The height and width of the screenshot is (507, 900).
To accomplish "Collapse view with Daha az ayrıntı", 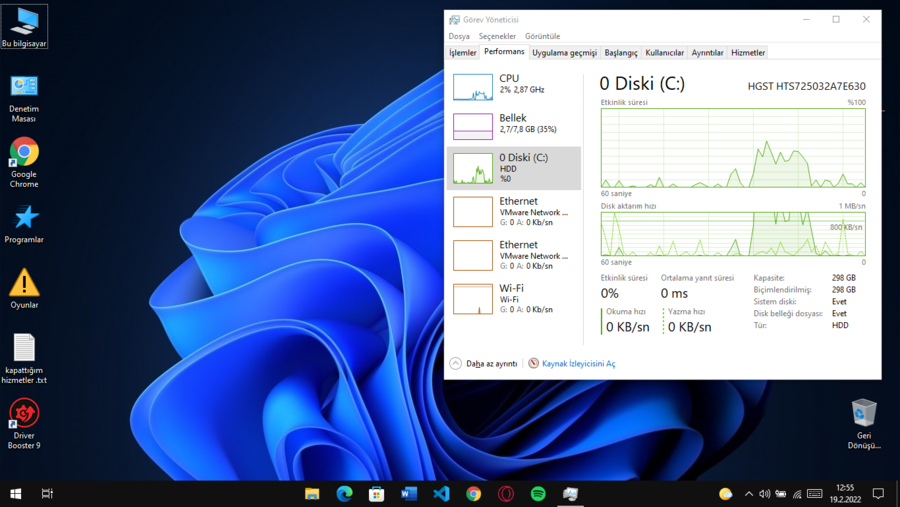I will 483,363.
